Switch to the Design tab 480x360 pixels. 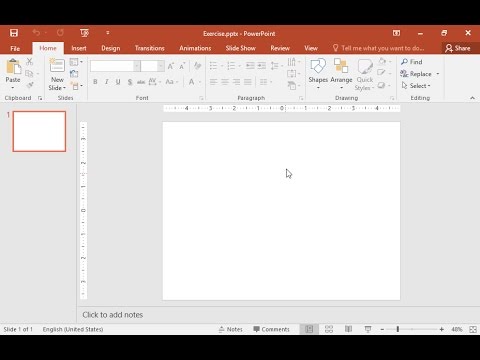point(111,48)
